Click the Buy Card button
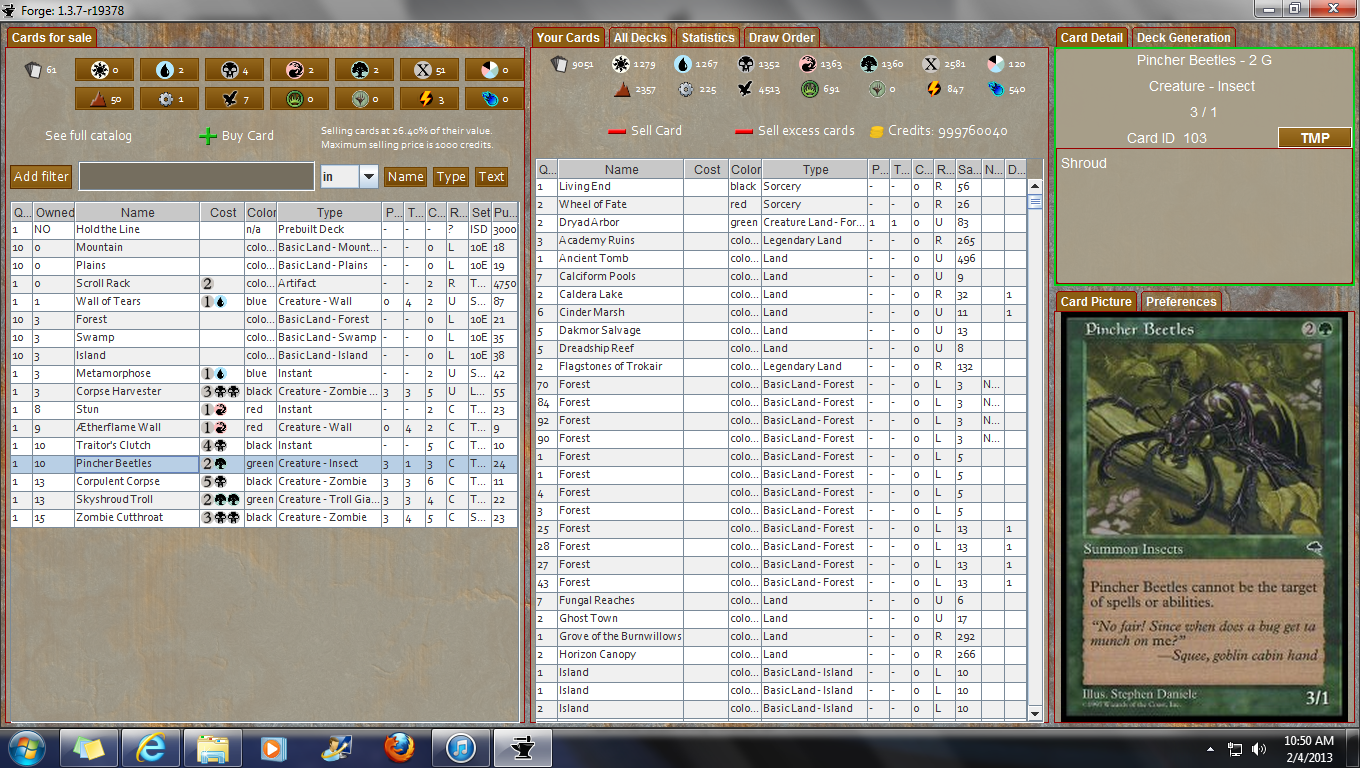 [236, 136]
